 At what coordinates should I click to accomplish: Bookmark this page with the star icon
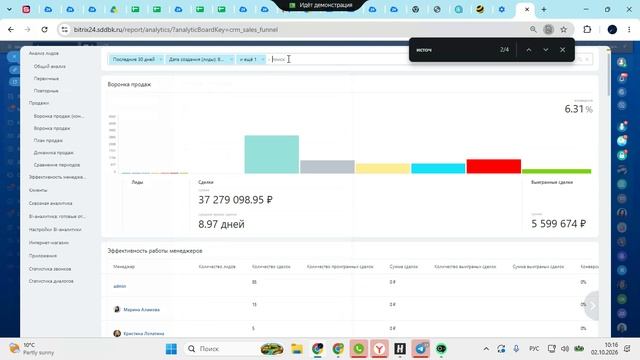564,29
